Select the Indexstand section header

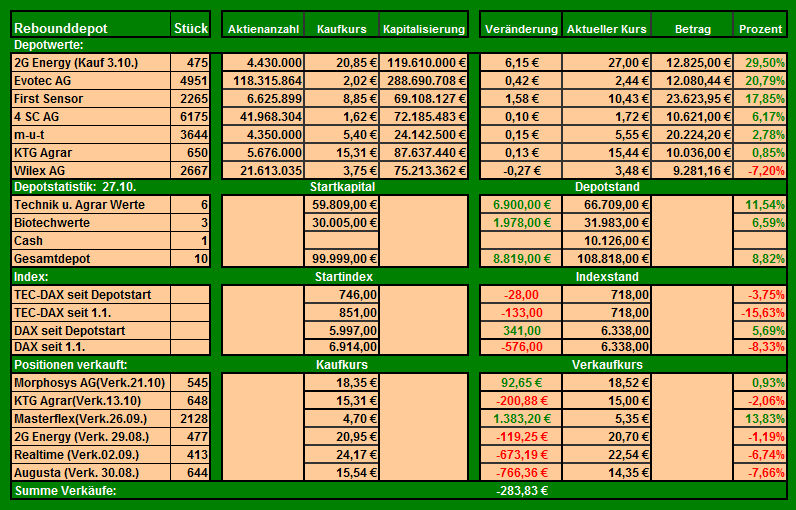tap(607, 277)
